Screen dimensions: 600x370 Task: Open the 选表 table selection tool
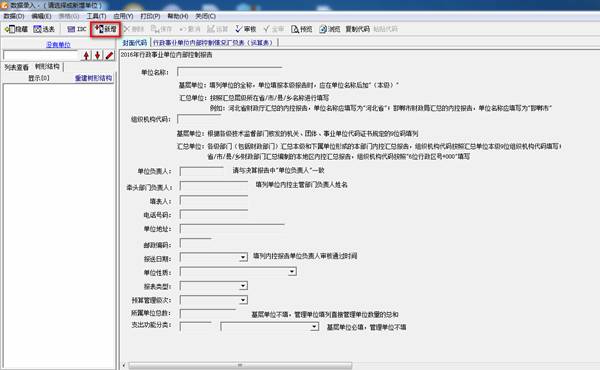44,29
